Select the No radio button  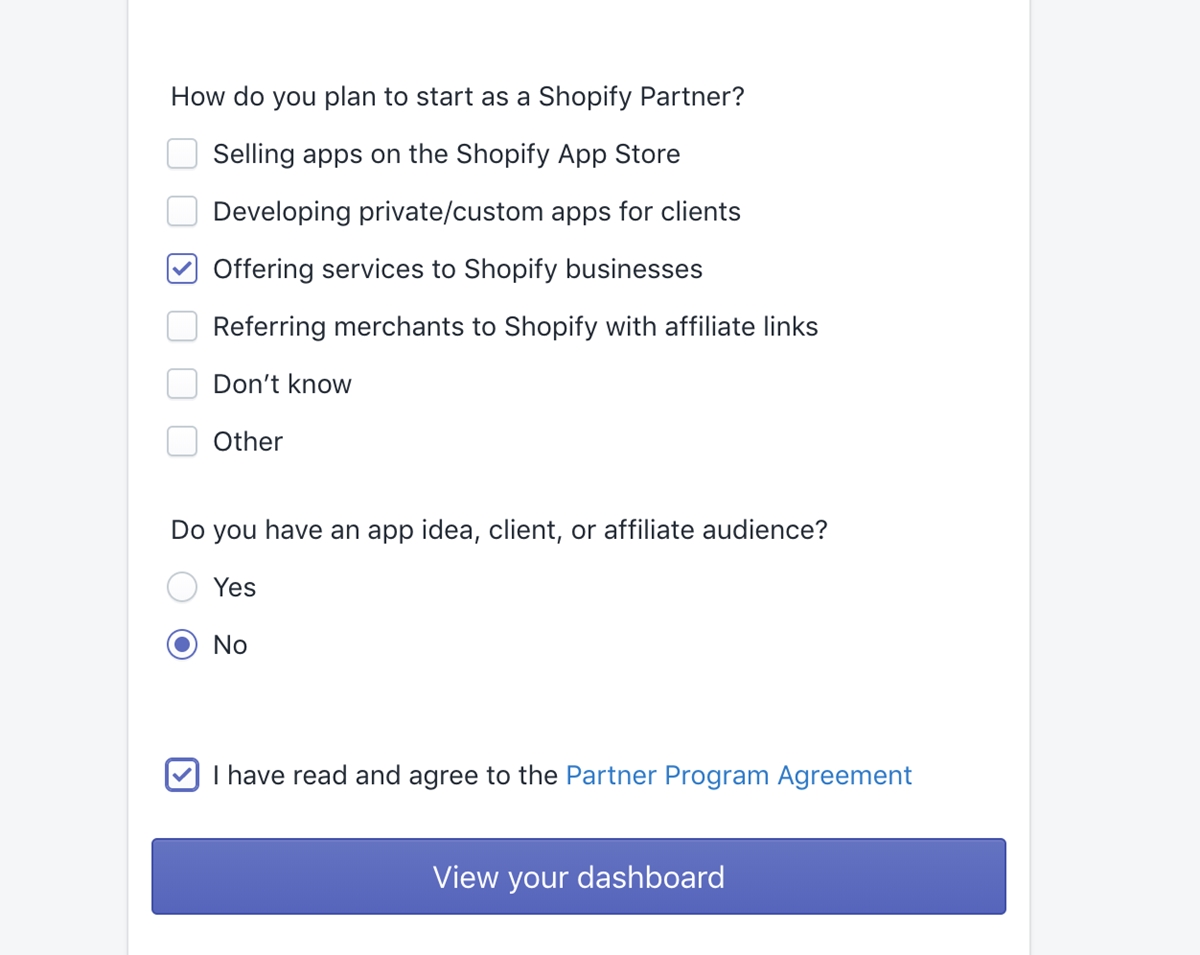point(182,645)
